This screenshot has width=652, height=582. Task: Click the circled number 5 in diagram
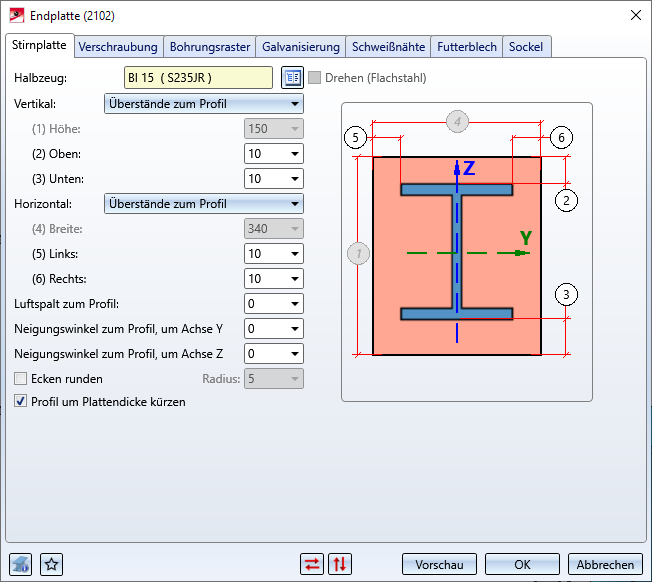click(353, 137)
